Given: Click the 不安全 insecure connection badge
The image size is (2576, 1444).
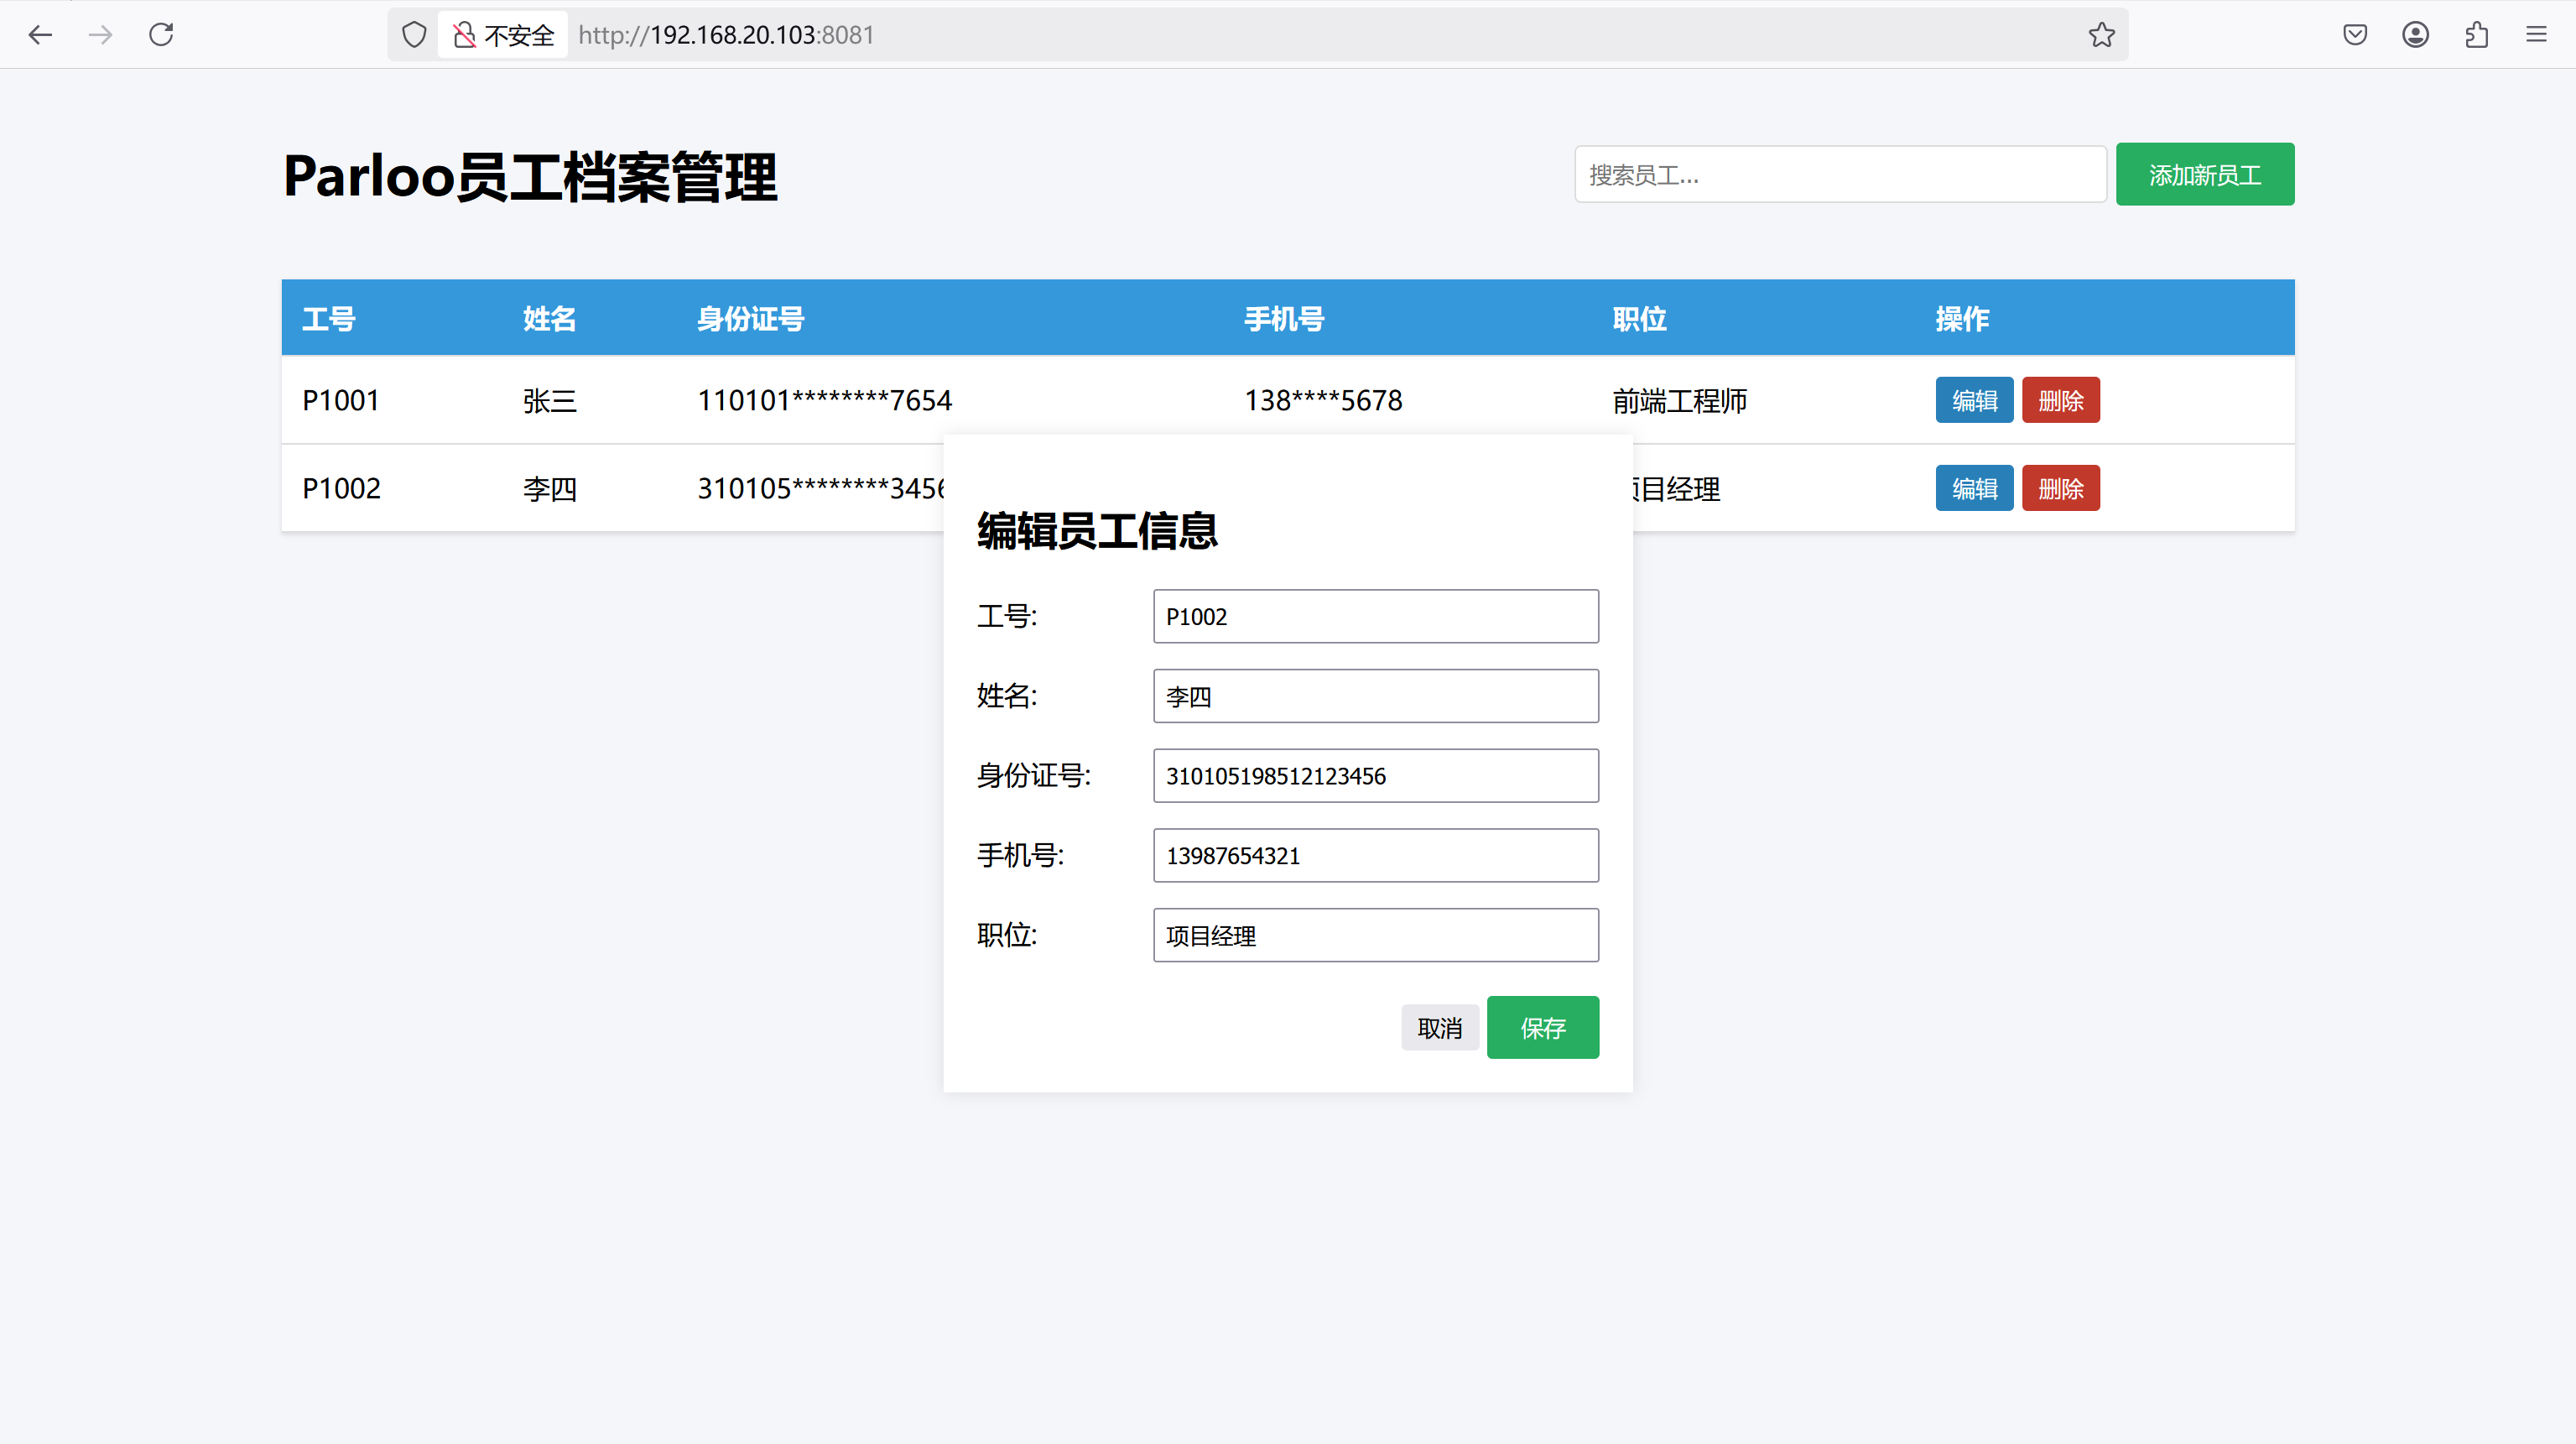Looking at the screenshot, I should pos(503,35).
